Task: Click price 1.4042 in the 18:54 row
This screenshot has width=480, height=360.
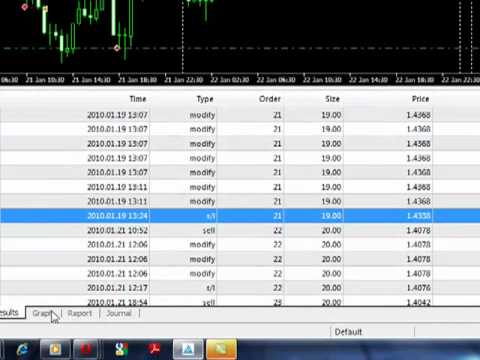Action: [419, 302]
